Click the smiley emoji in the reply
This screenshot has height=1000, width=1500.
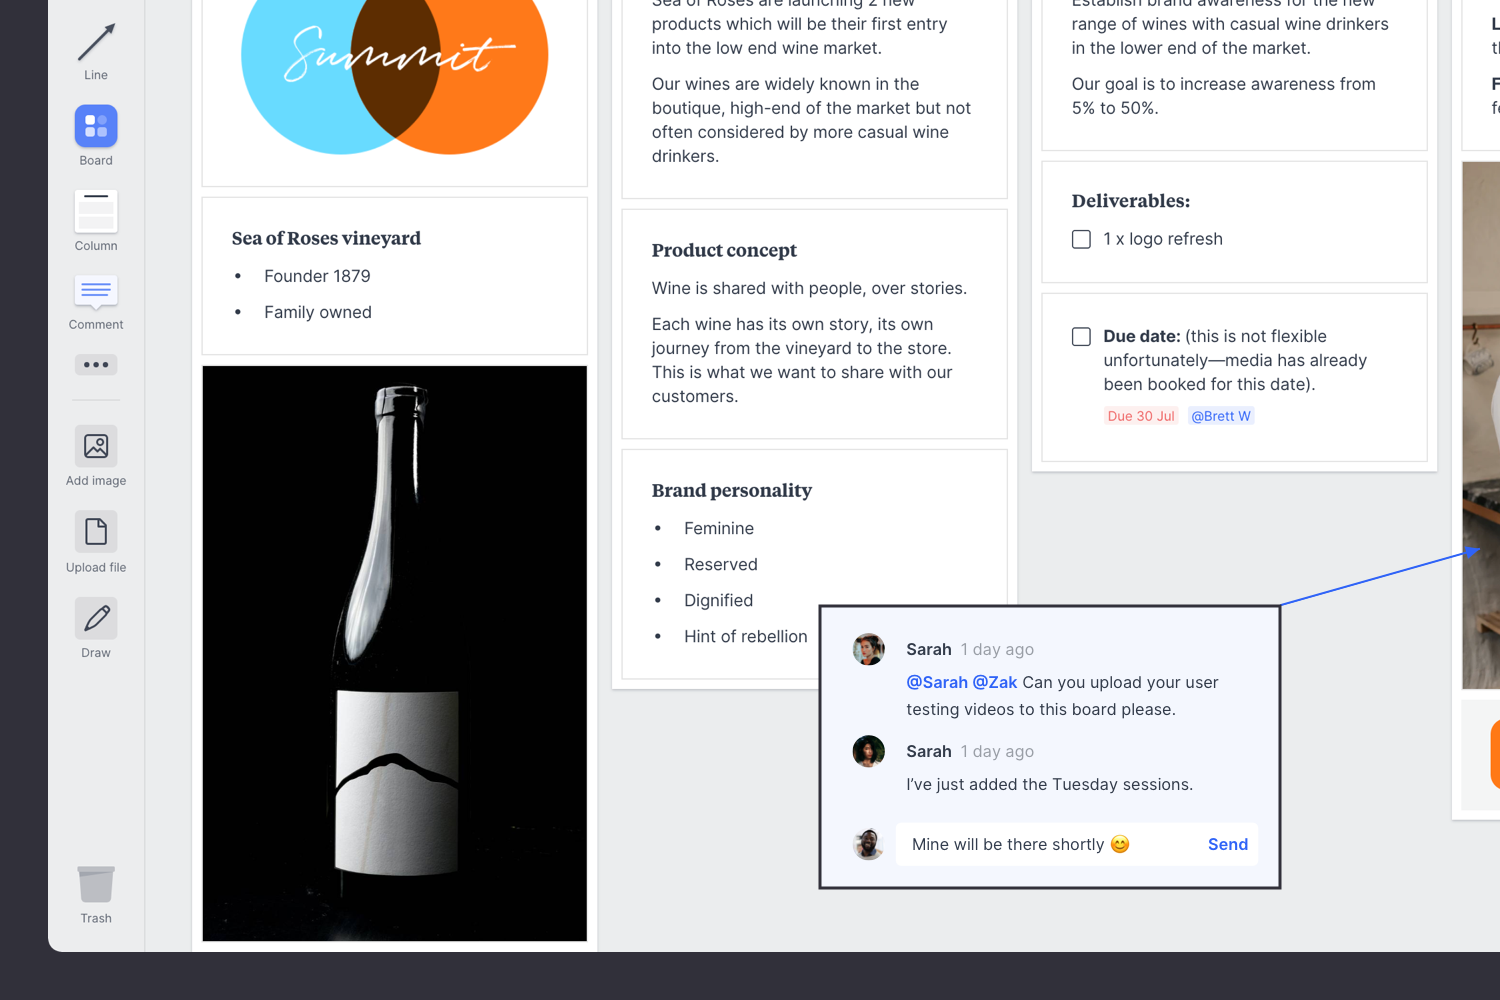[x=1119, y=844]
